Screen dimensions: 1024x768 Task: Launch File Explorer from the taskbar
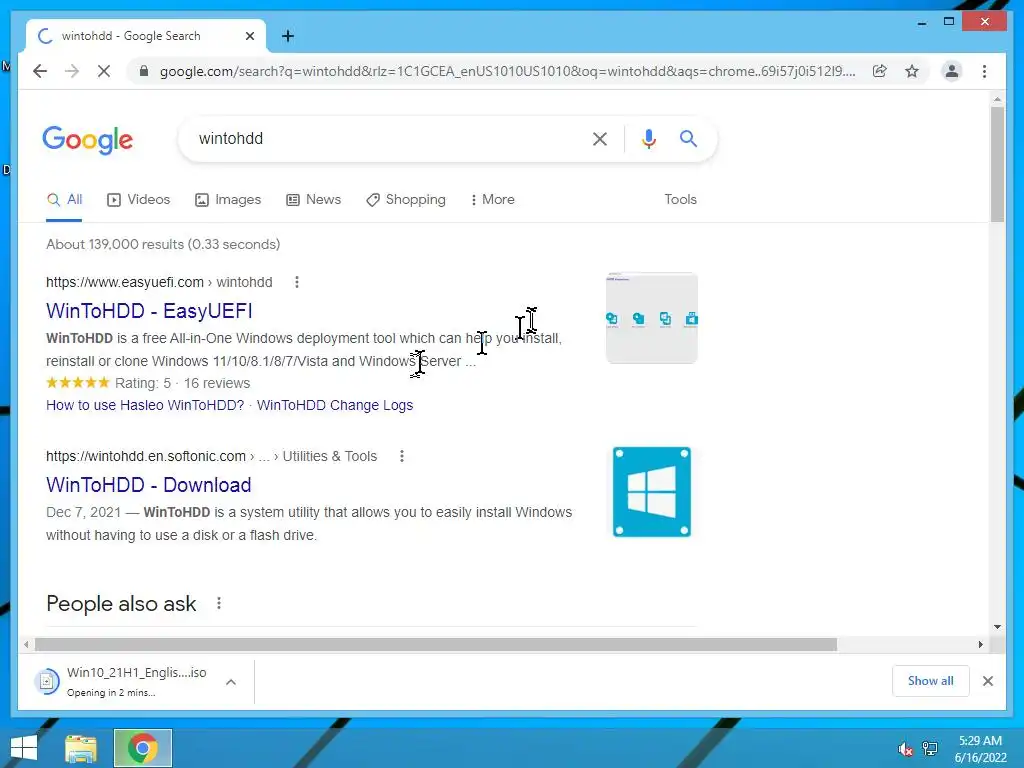(81, 748)
